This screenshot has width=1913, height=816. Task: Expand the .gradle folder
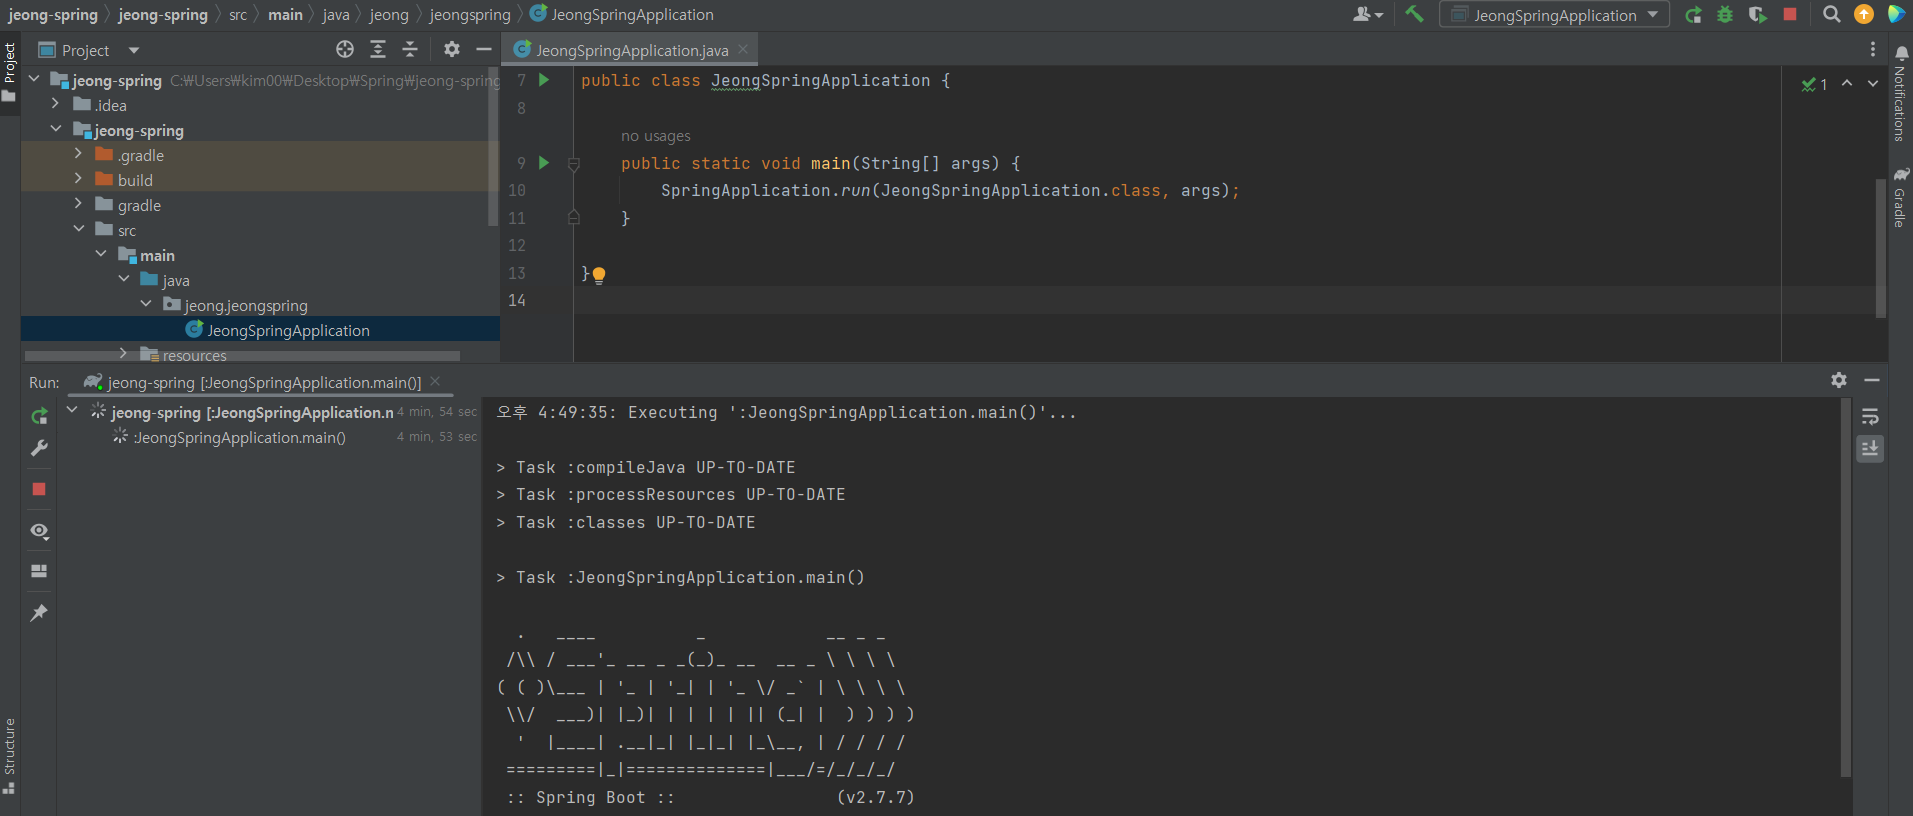click(x=78, y=154)
